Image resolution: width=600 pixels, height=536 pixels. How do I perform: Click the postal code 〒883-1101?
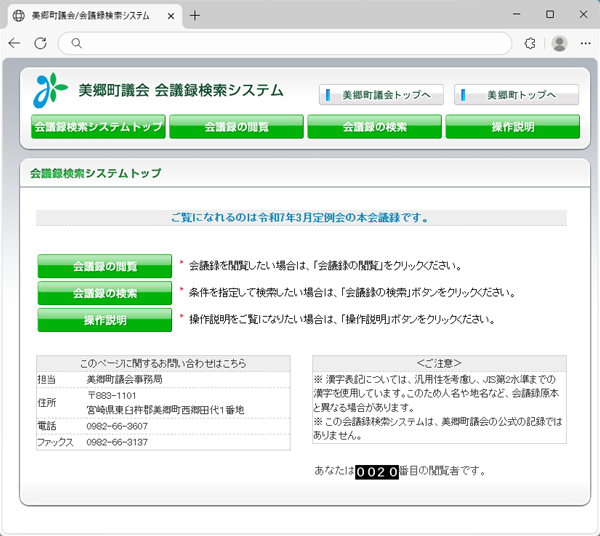[112, 395]
